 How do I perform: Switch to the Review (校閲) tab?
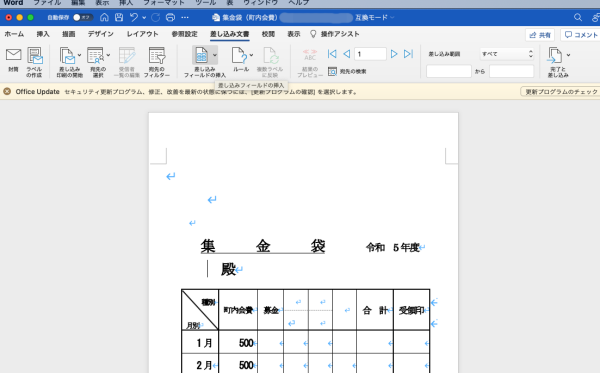coord(268,34)
